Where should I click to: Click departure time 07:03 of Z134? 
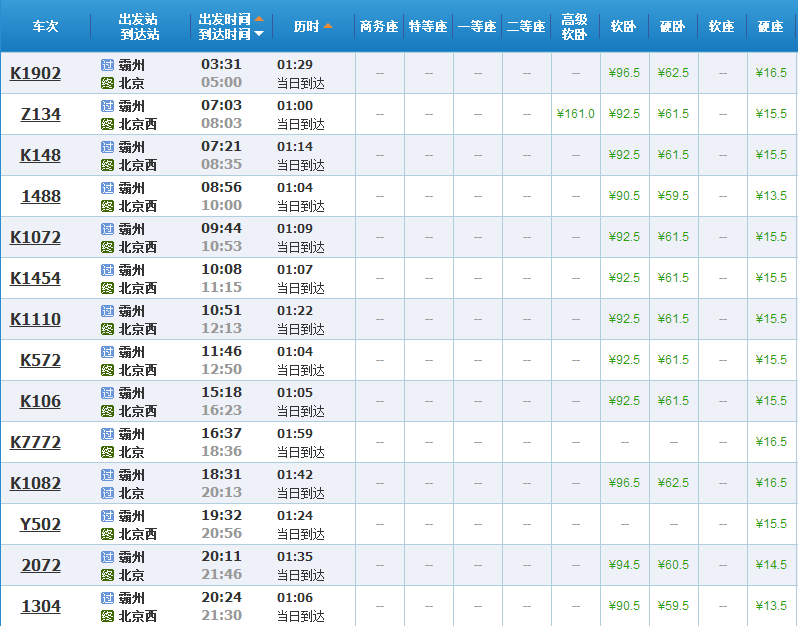pyautogui.click(x=221, y=105)
